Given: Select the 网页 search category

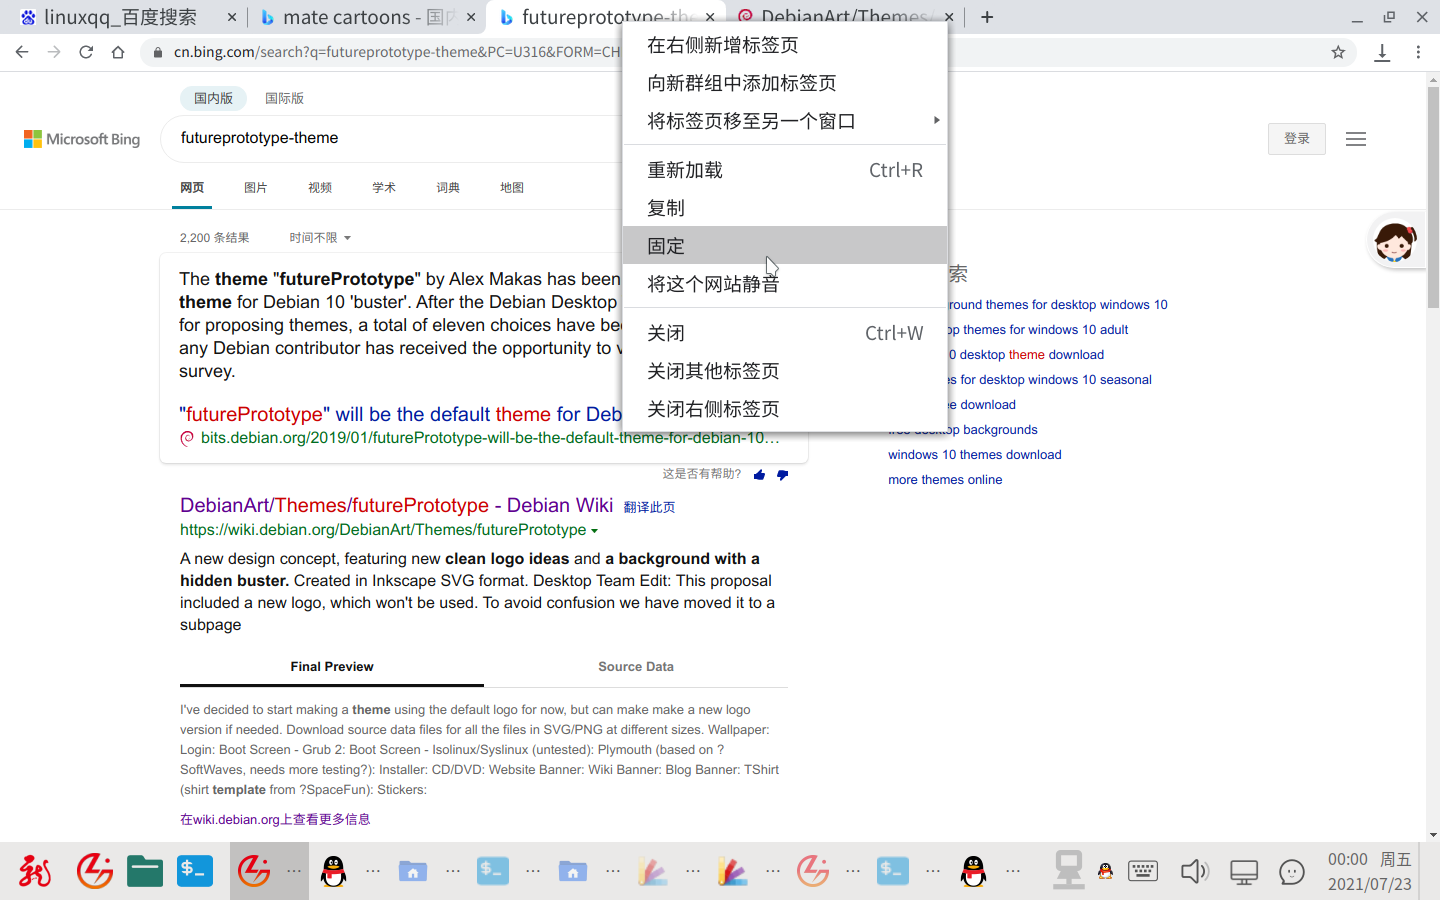Looking at the screenshot, I should (x=192, y=187).
